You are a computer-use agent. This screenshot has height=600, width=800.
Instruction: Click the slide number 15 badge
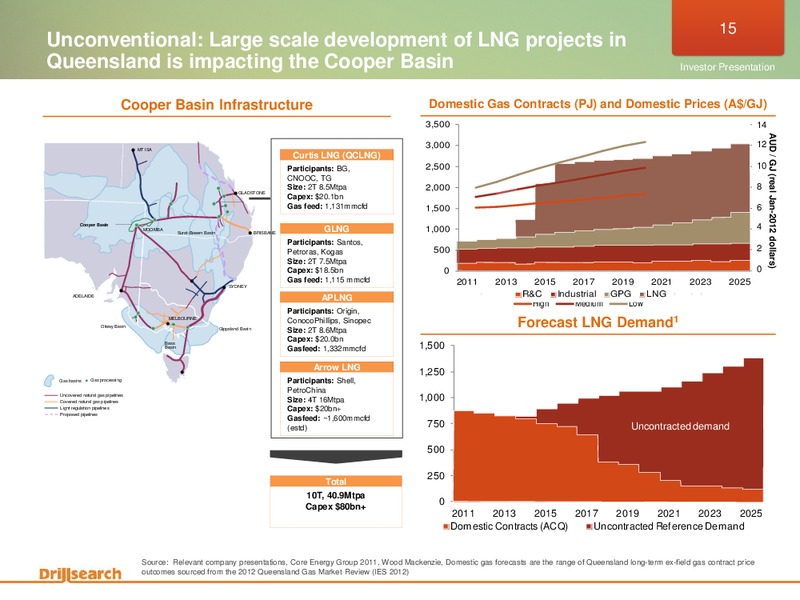728,28
